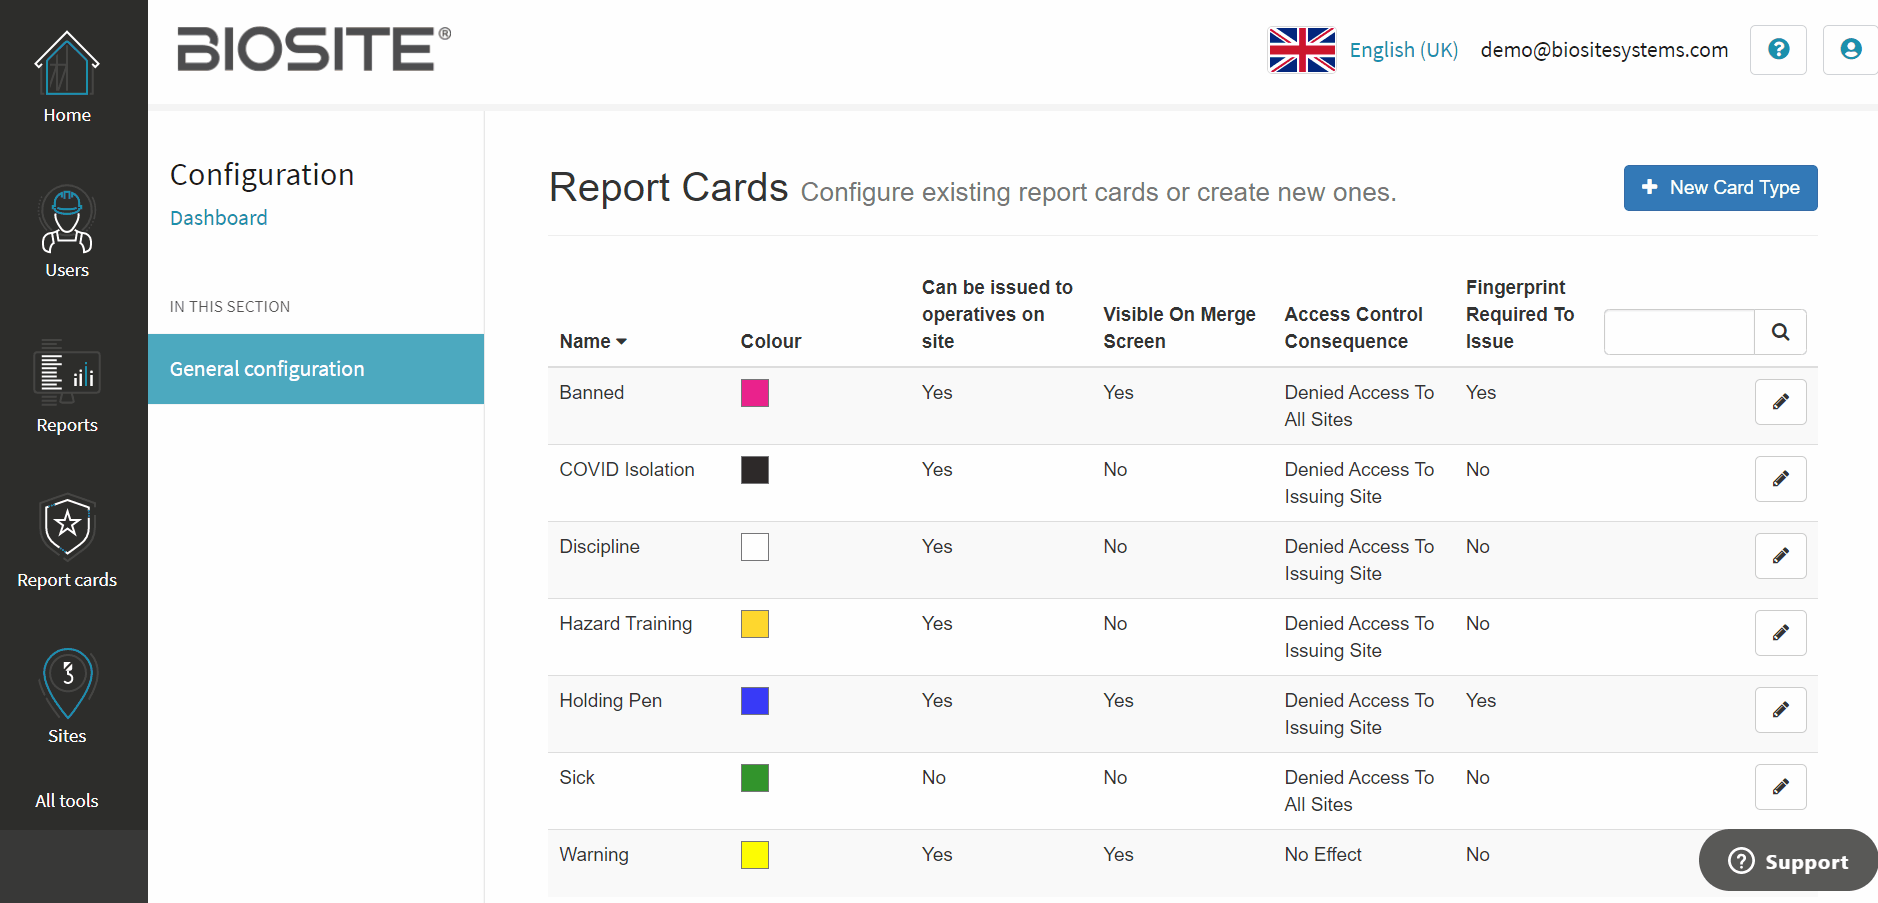Click the pink Banned colour swatch
Image resolution: width=1878 pixels, height=903 pixels.
755,393
